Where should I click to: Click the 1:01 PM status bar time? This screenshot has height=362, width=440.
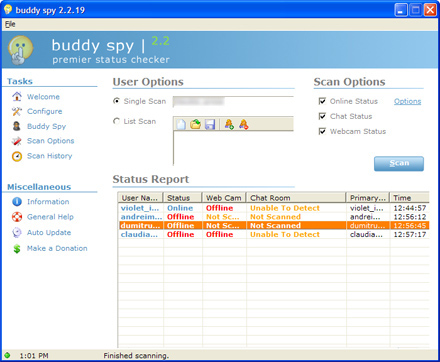click(34, 356)
